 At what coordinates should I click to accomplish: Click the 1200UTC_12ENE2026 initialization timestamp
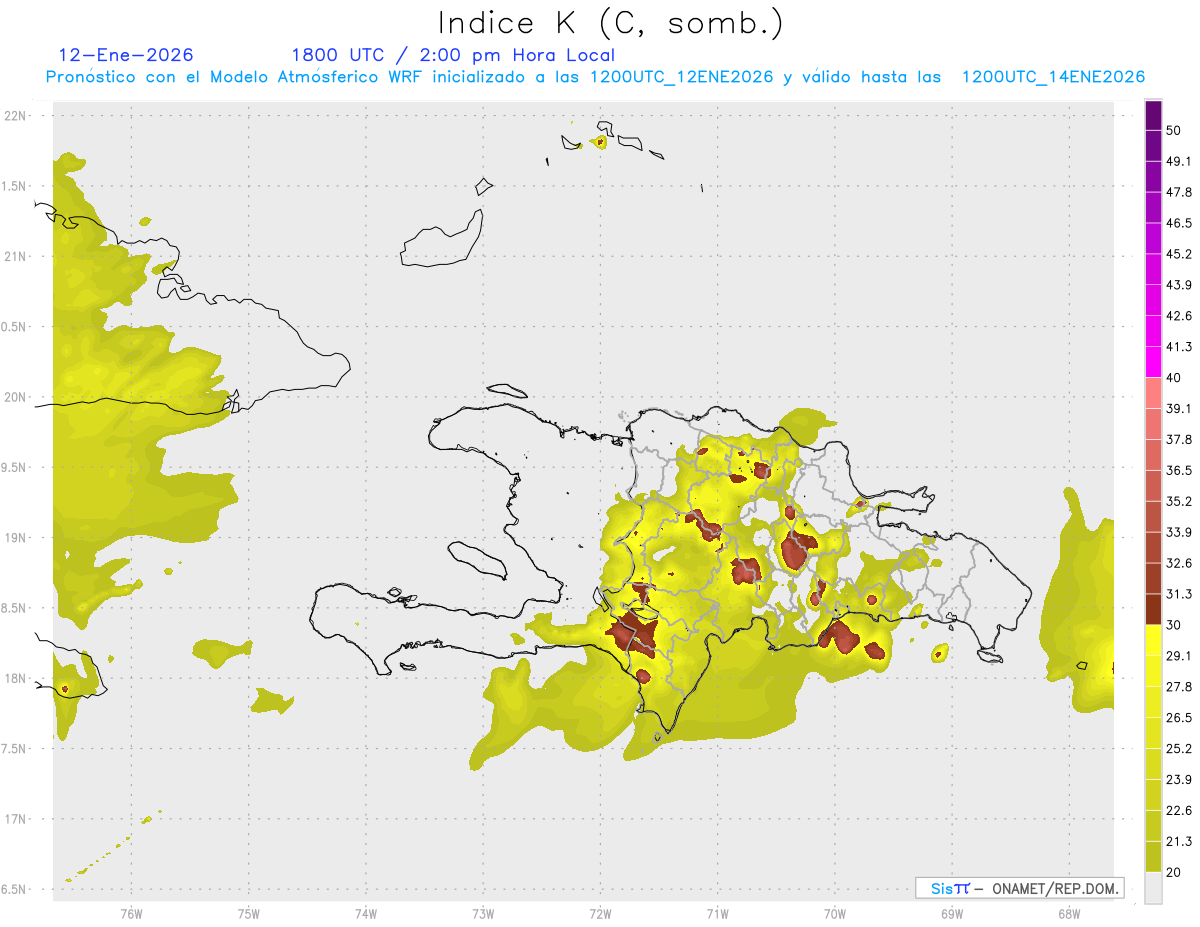681,77
